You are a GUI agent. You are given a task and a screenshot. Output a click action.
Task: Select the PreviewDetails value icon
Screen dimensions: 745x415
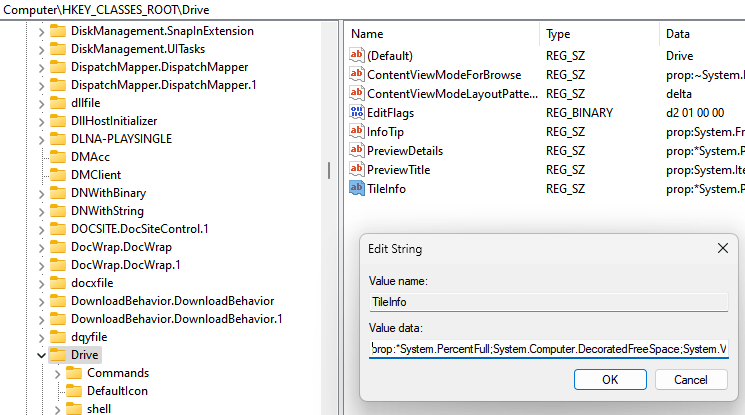point(356,151)
